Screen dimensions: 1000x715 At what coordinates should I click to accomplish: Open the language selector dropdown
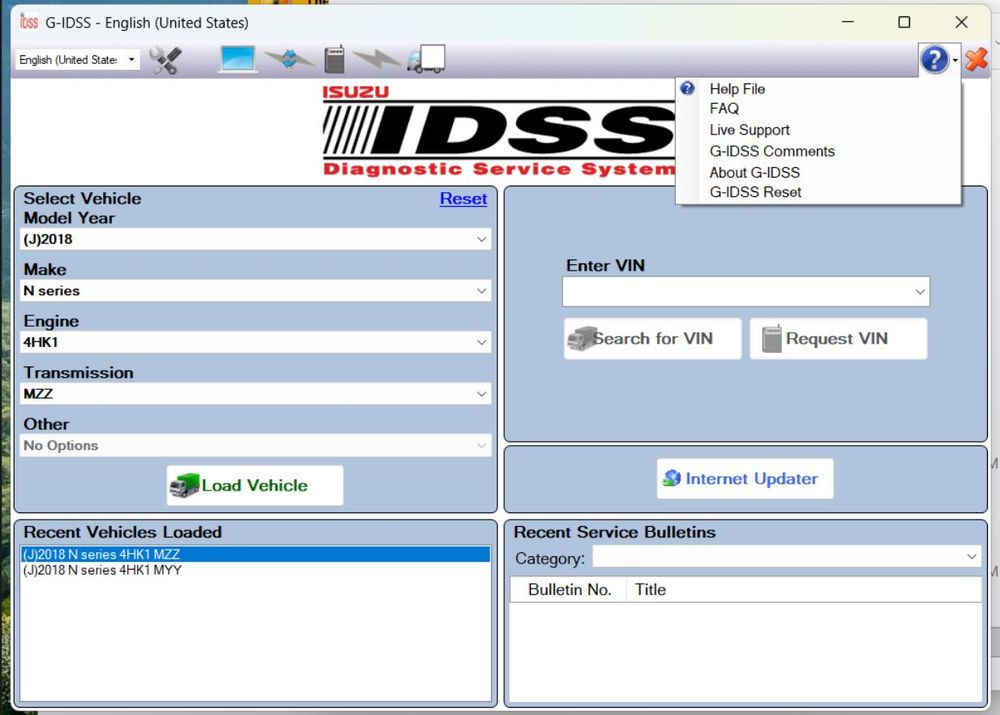point(131,60)
